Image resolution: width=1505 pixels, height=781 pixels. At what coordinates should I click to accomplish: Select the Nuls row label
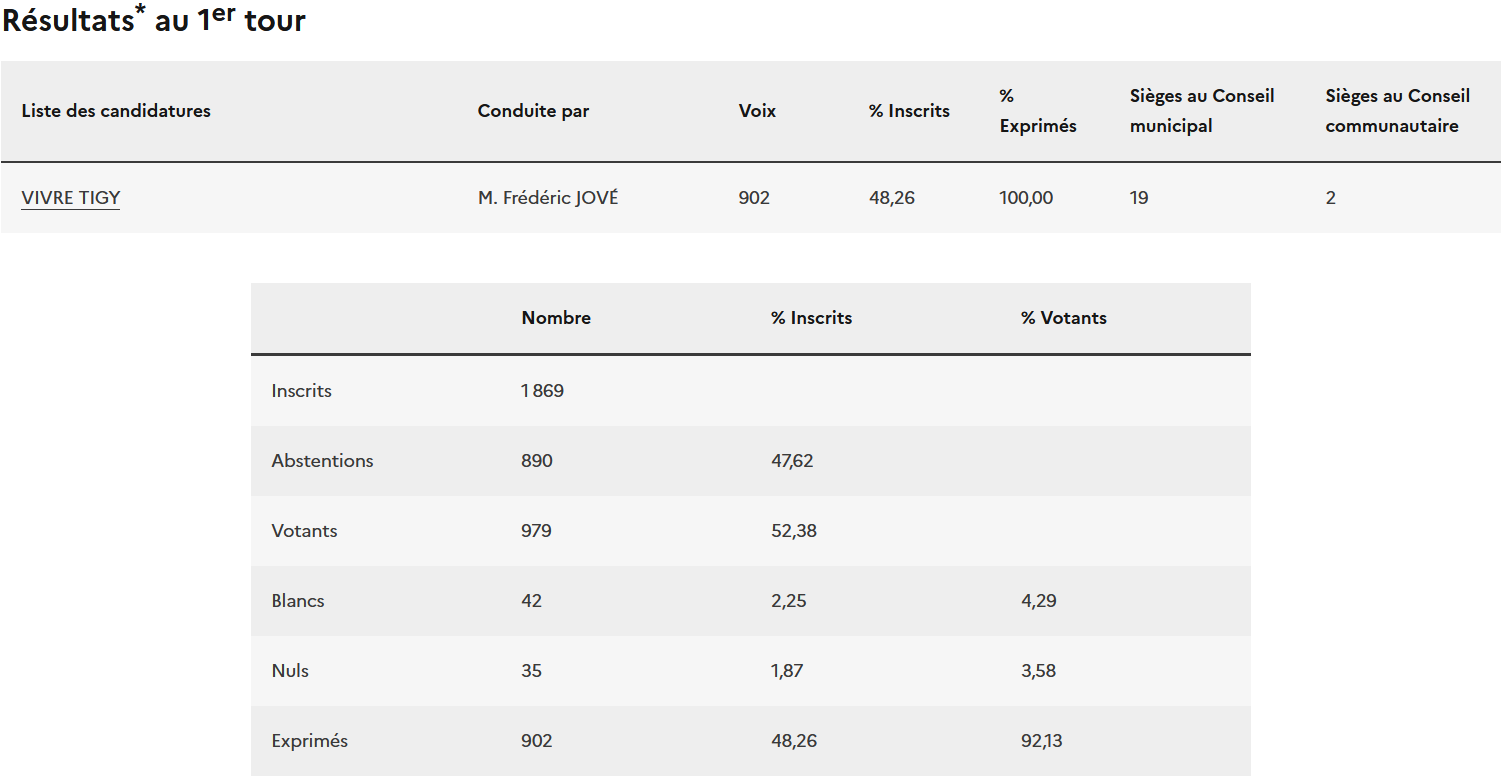(x=290, y=671)
